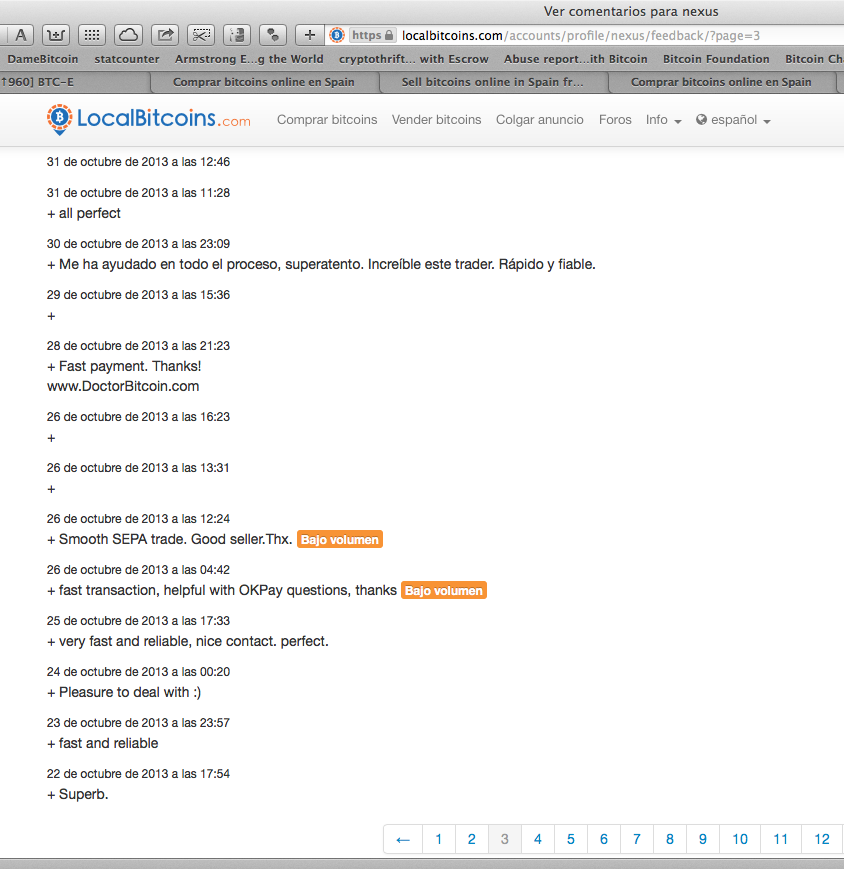Open Vender bitcoins nav link
Viewport: 844px width, 869px height.
pyautogui.click(x=436, y=120)
